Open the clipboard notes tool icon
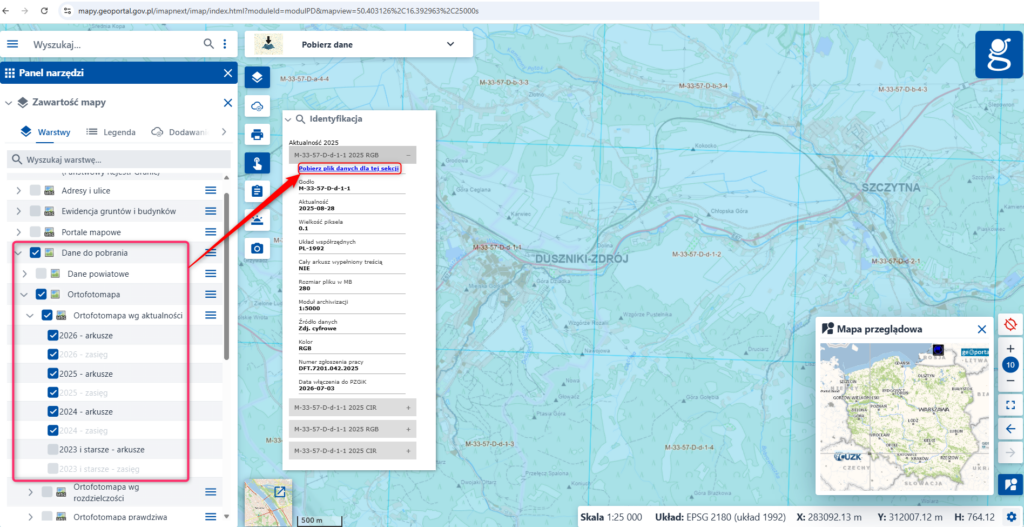1024x527 pixels. pos(257,191)
